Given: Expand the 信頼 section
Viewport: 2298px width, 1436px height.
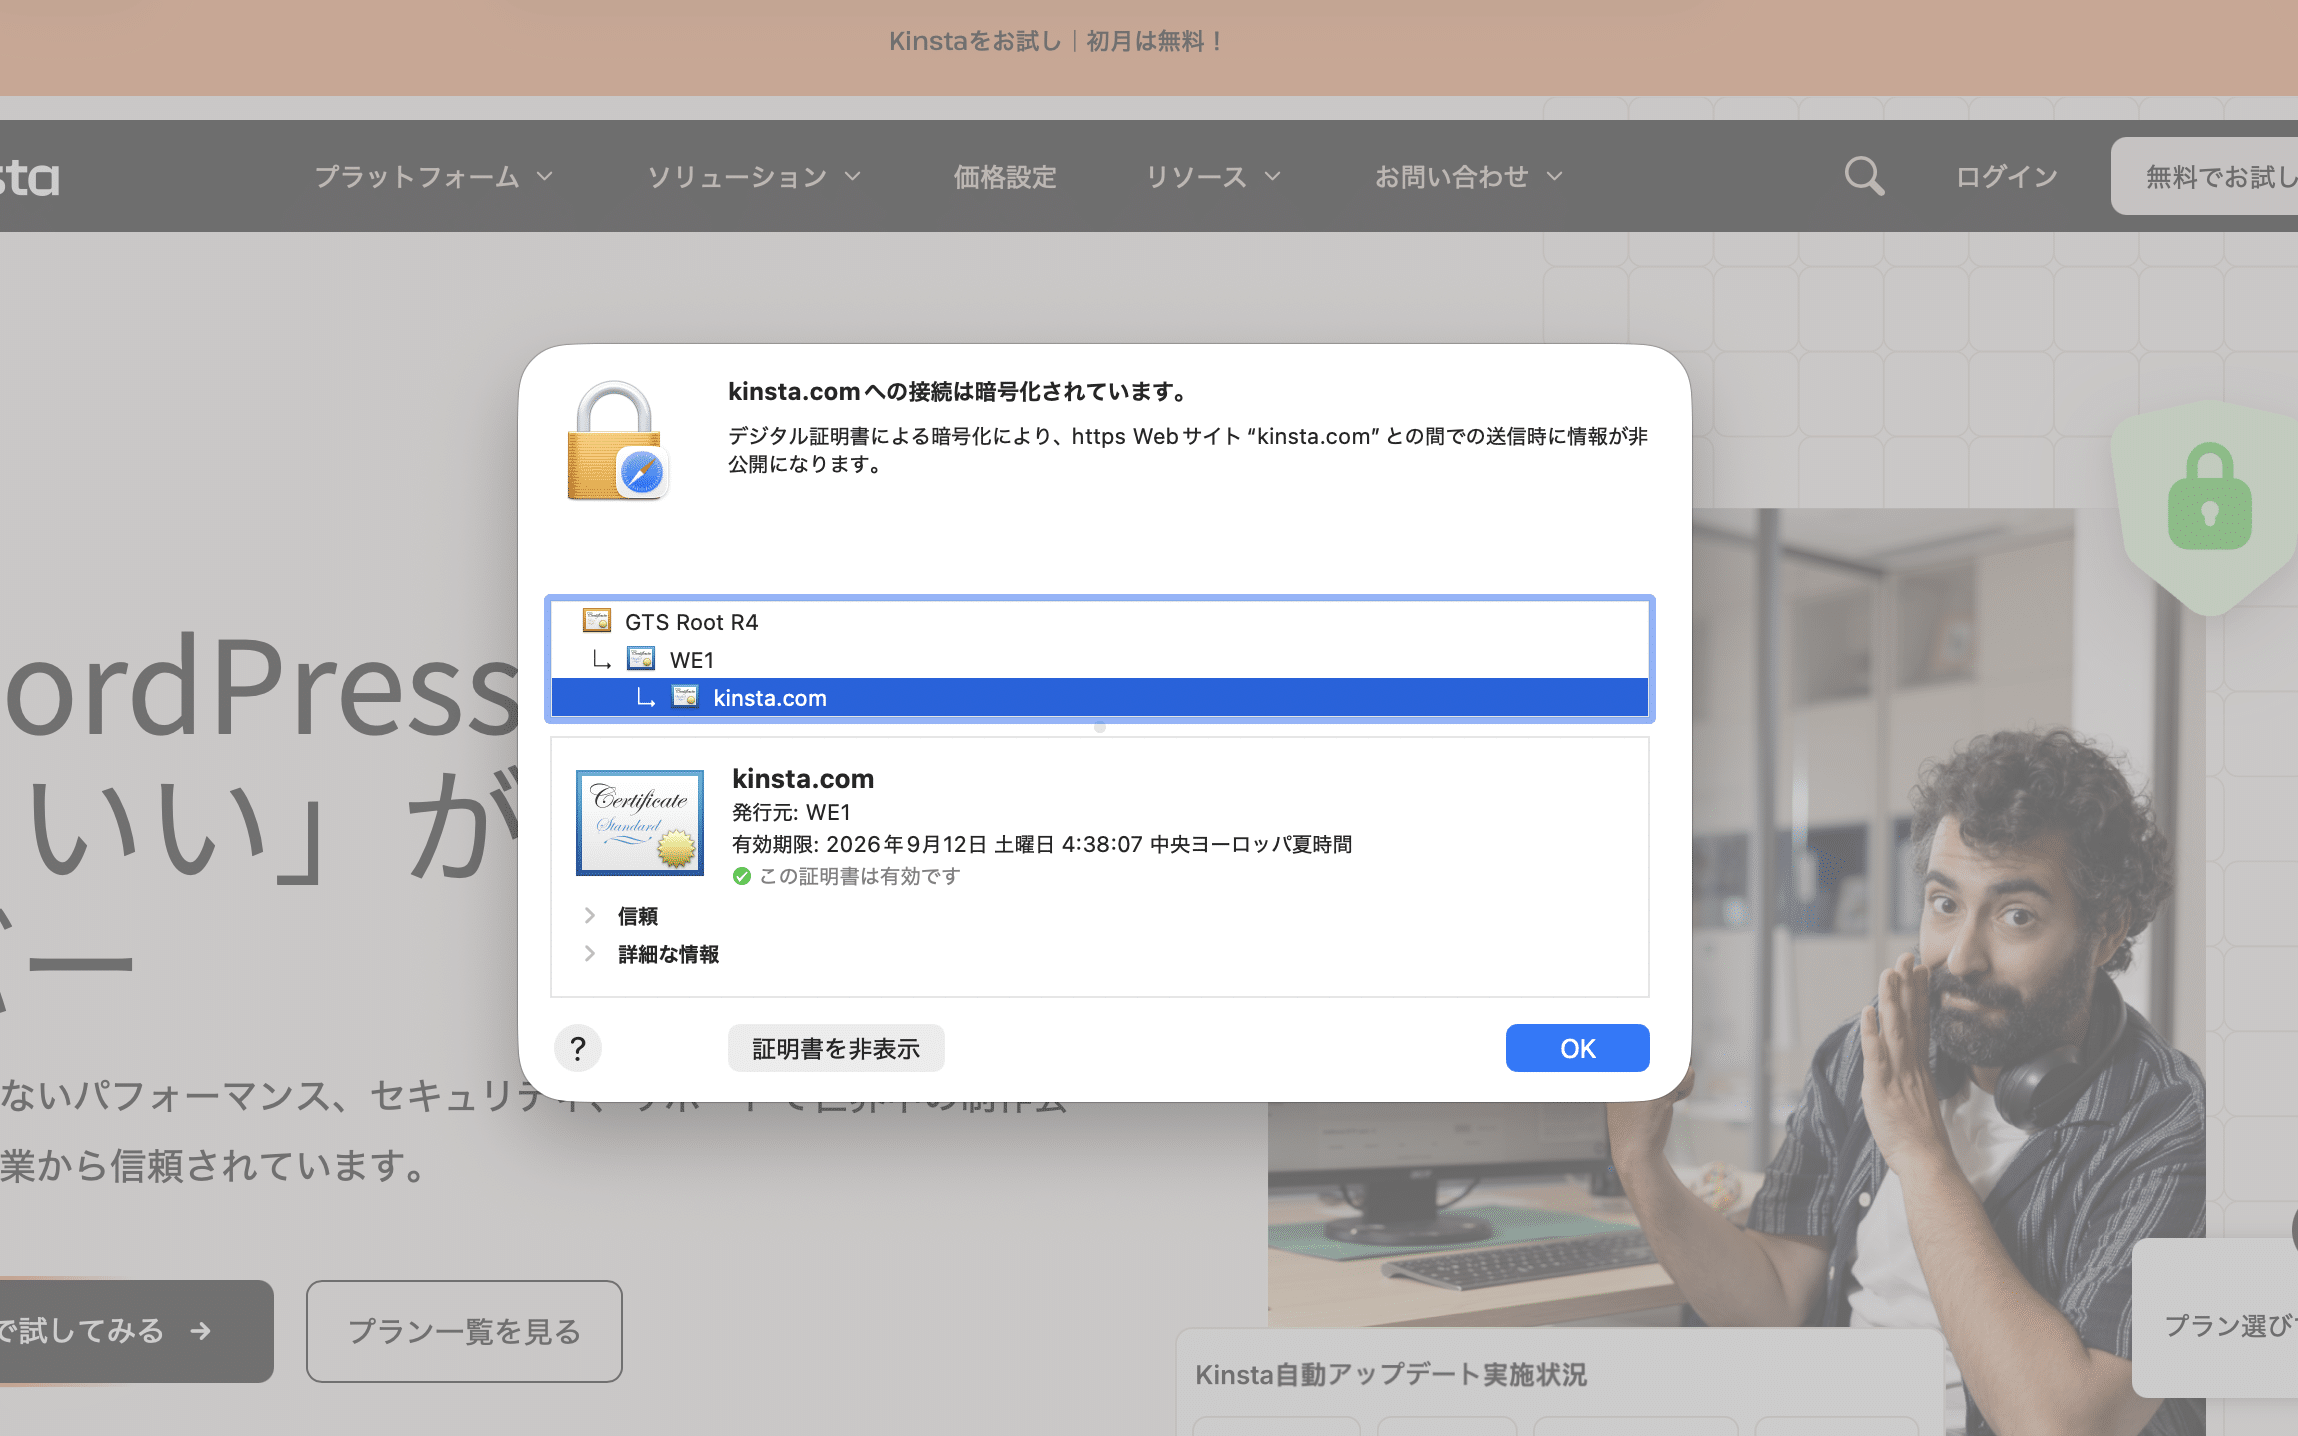Looking at the screenshot, I should click(589, 915).
